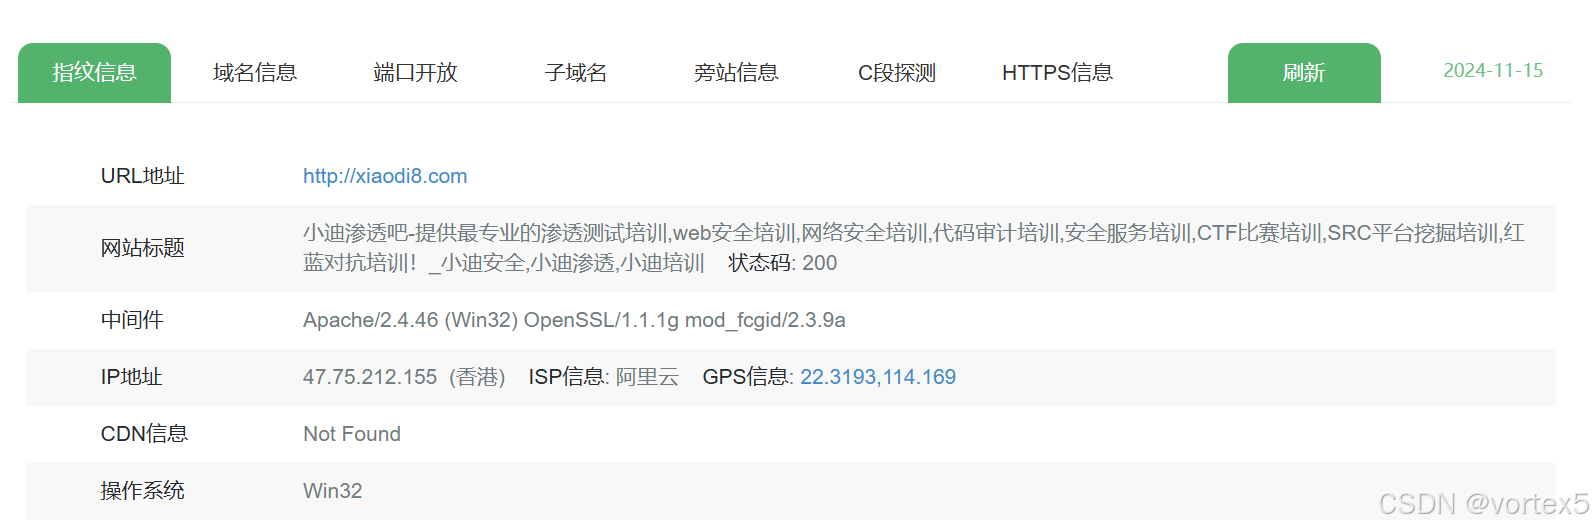
Task: Switch to the 指纹信息 tab
Action: tap(94, 72)
